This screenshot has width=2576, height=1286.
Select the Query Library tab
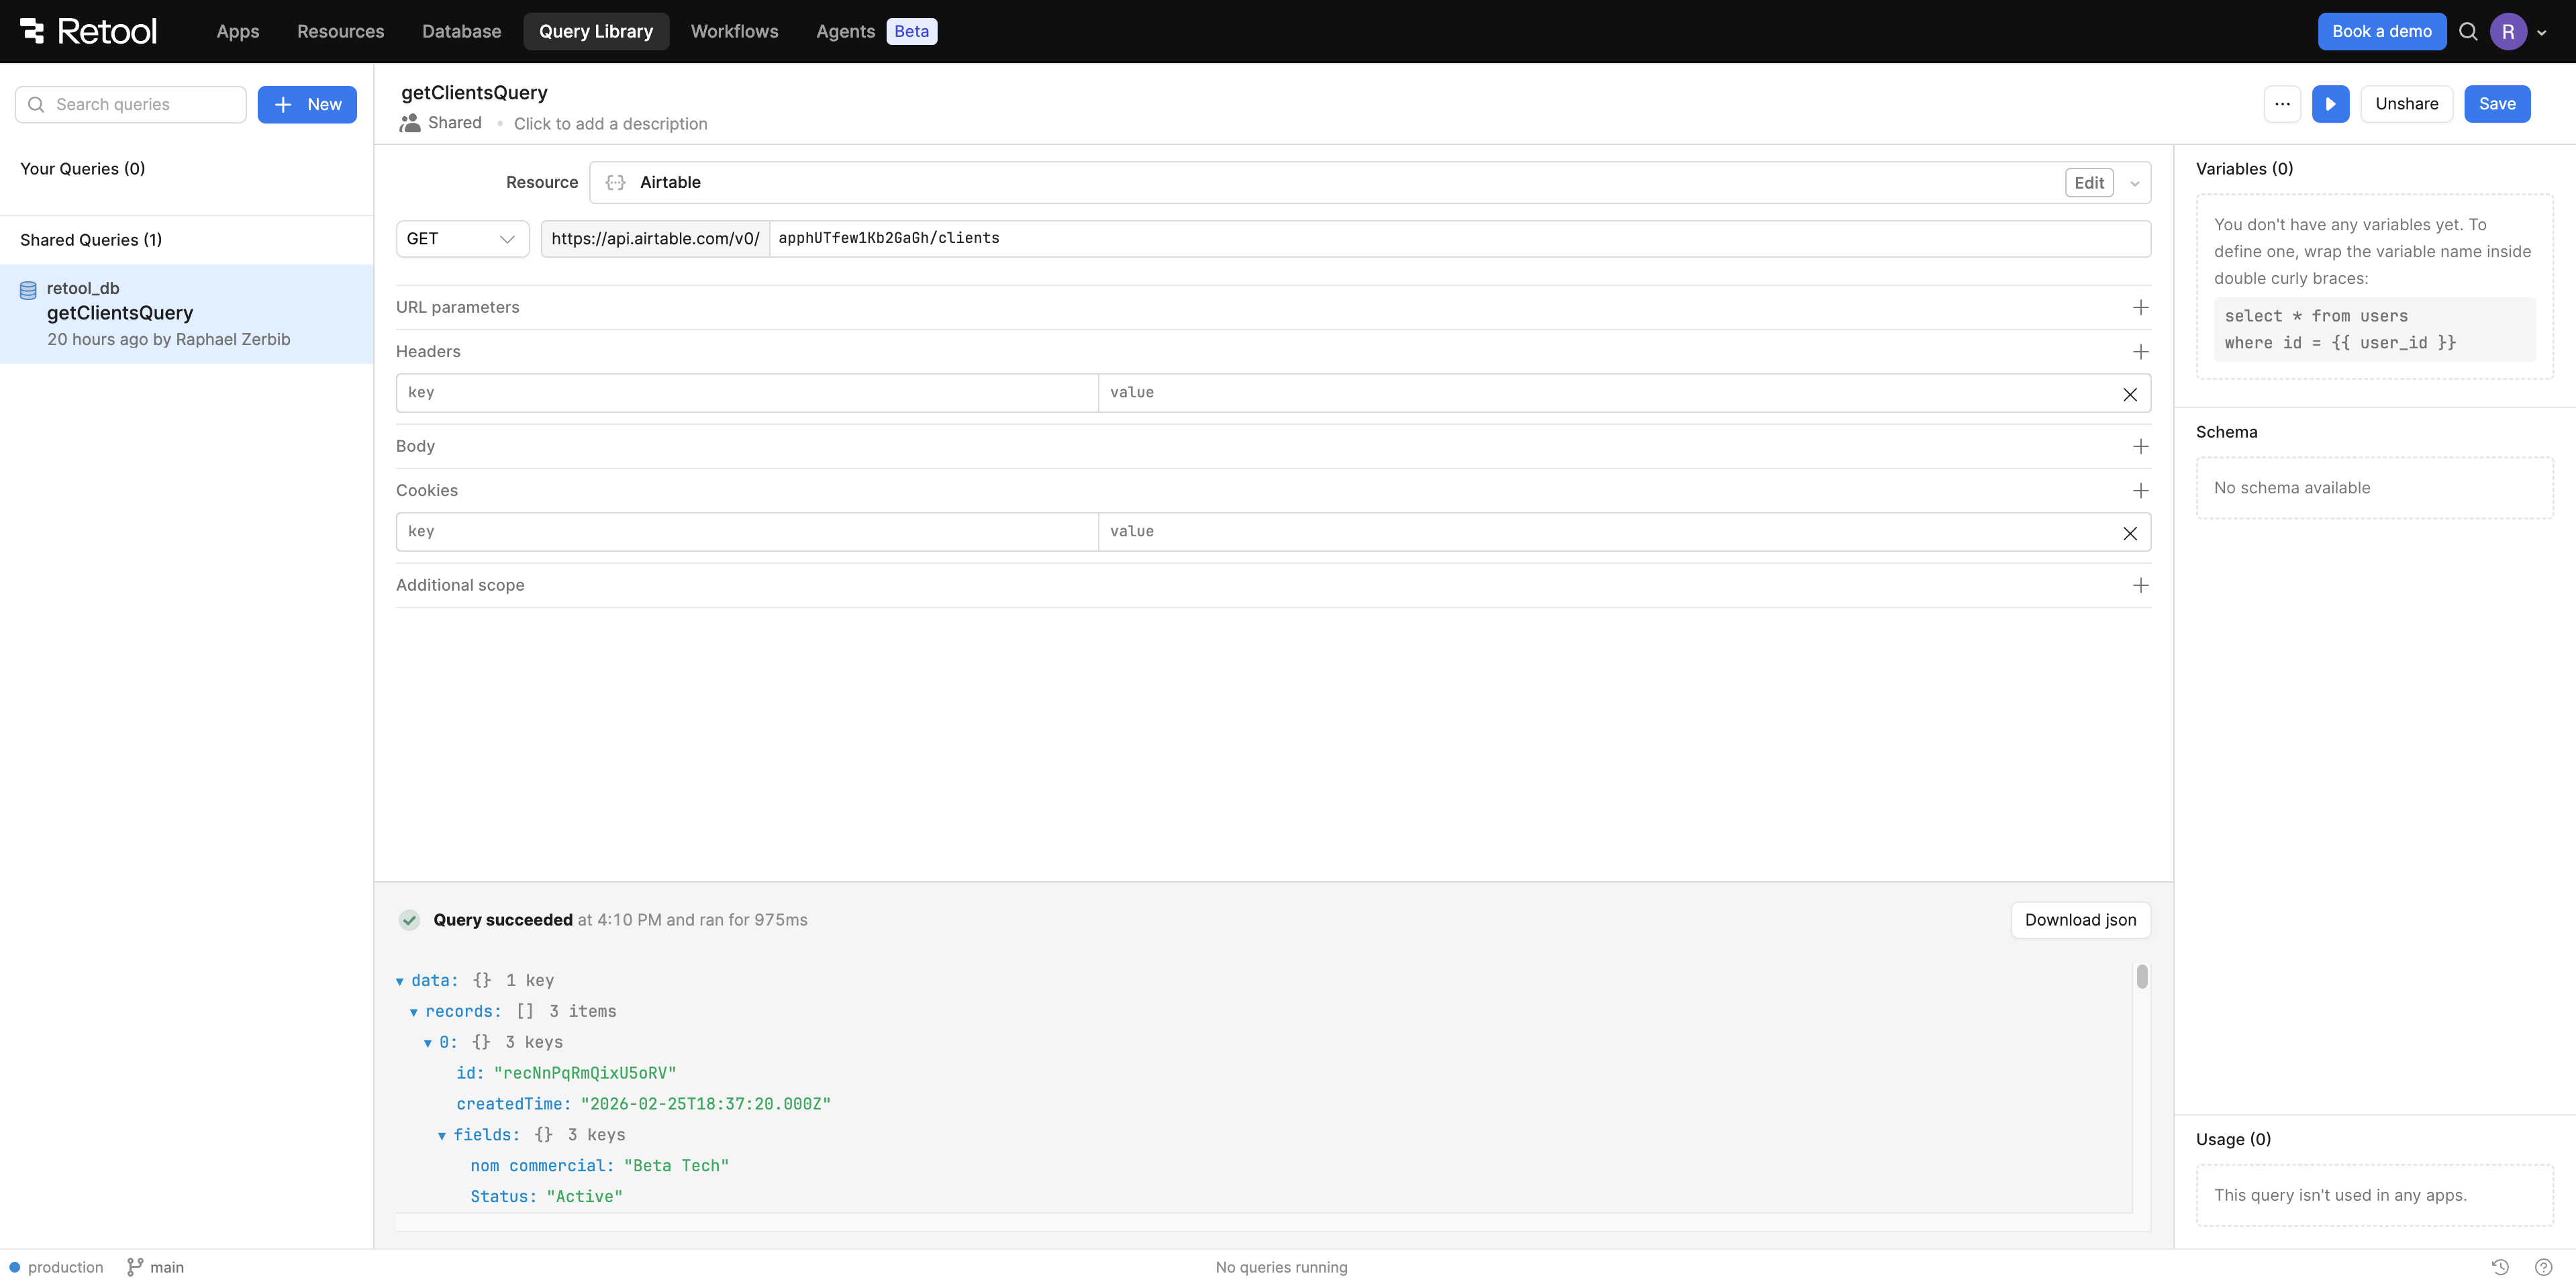(596, 31)
